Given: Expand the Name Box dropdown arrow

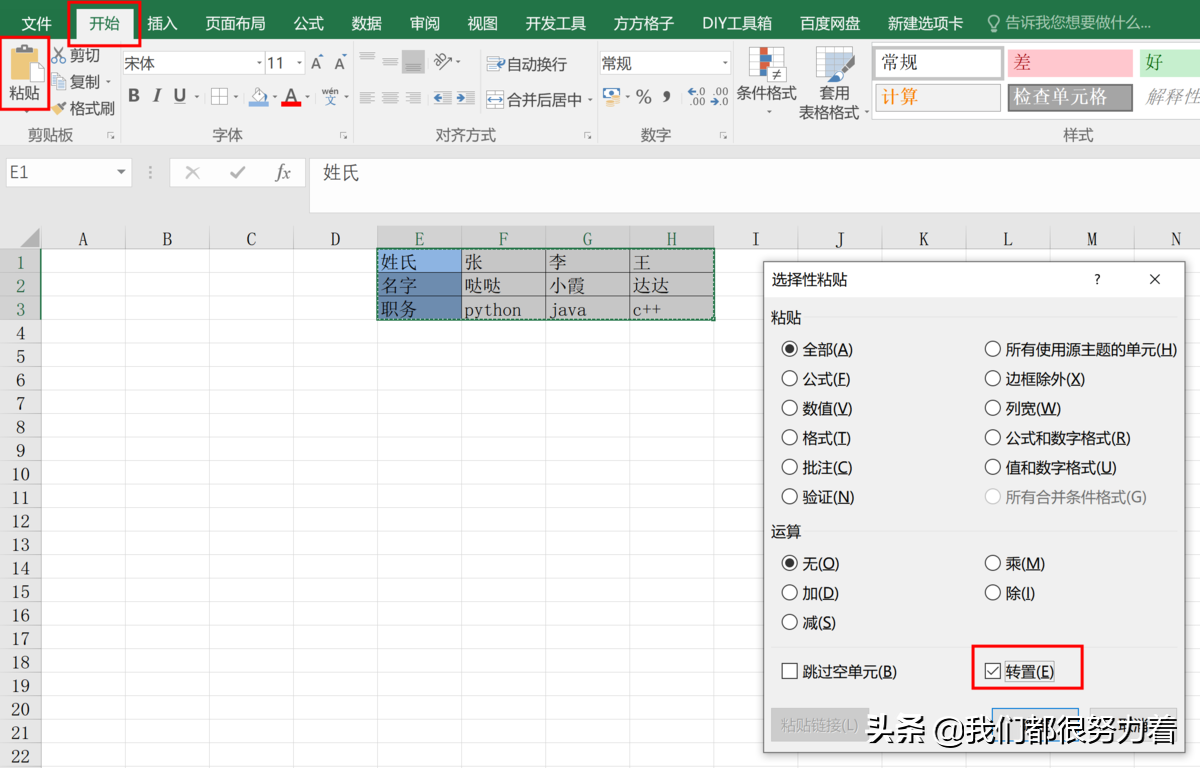Looking at the screenshot, I should point(121,173).
